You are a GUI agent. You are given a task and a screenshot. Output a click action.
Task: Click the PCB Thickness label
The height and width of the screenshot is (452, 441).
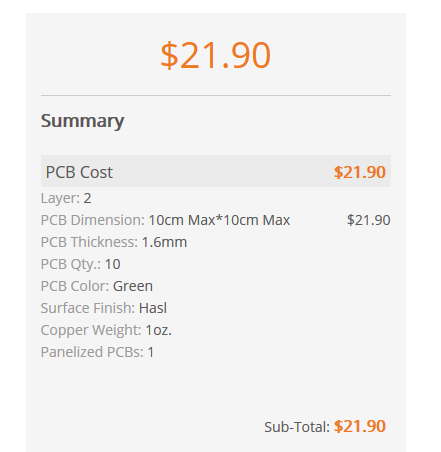point(89,242)
